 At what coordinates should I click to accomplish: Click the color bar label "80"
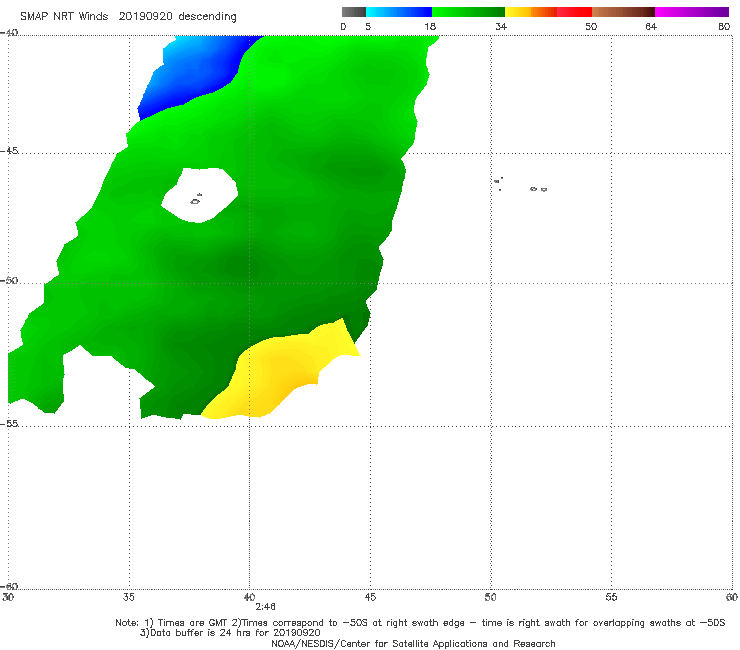[724, 27]
